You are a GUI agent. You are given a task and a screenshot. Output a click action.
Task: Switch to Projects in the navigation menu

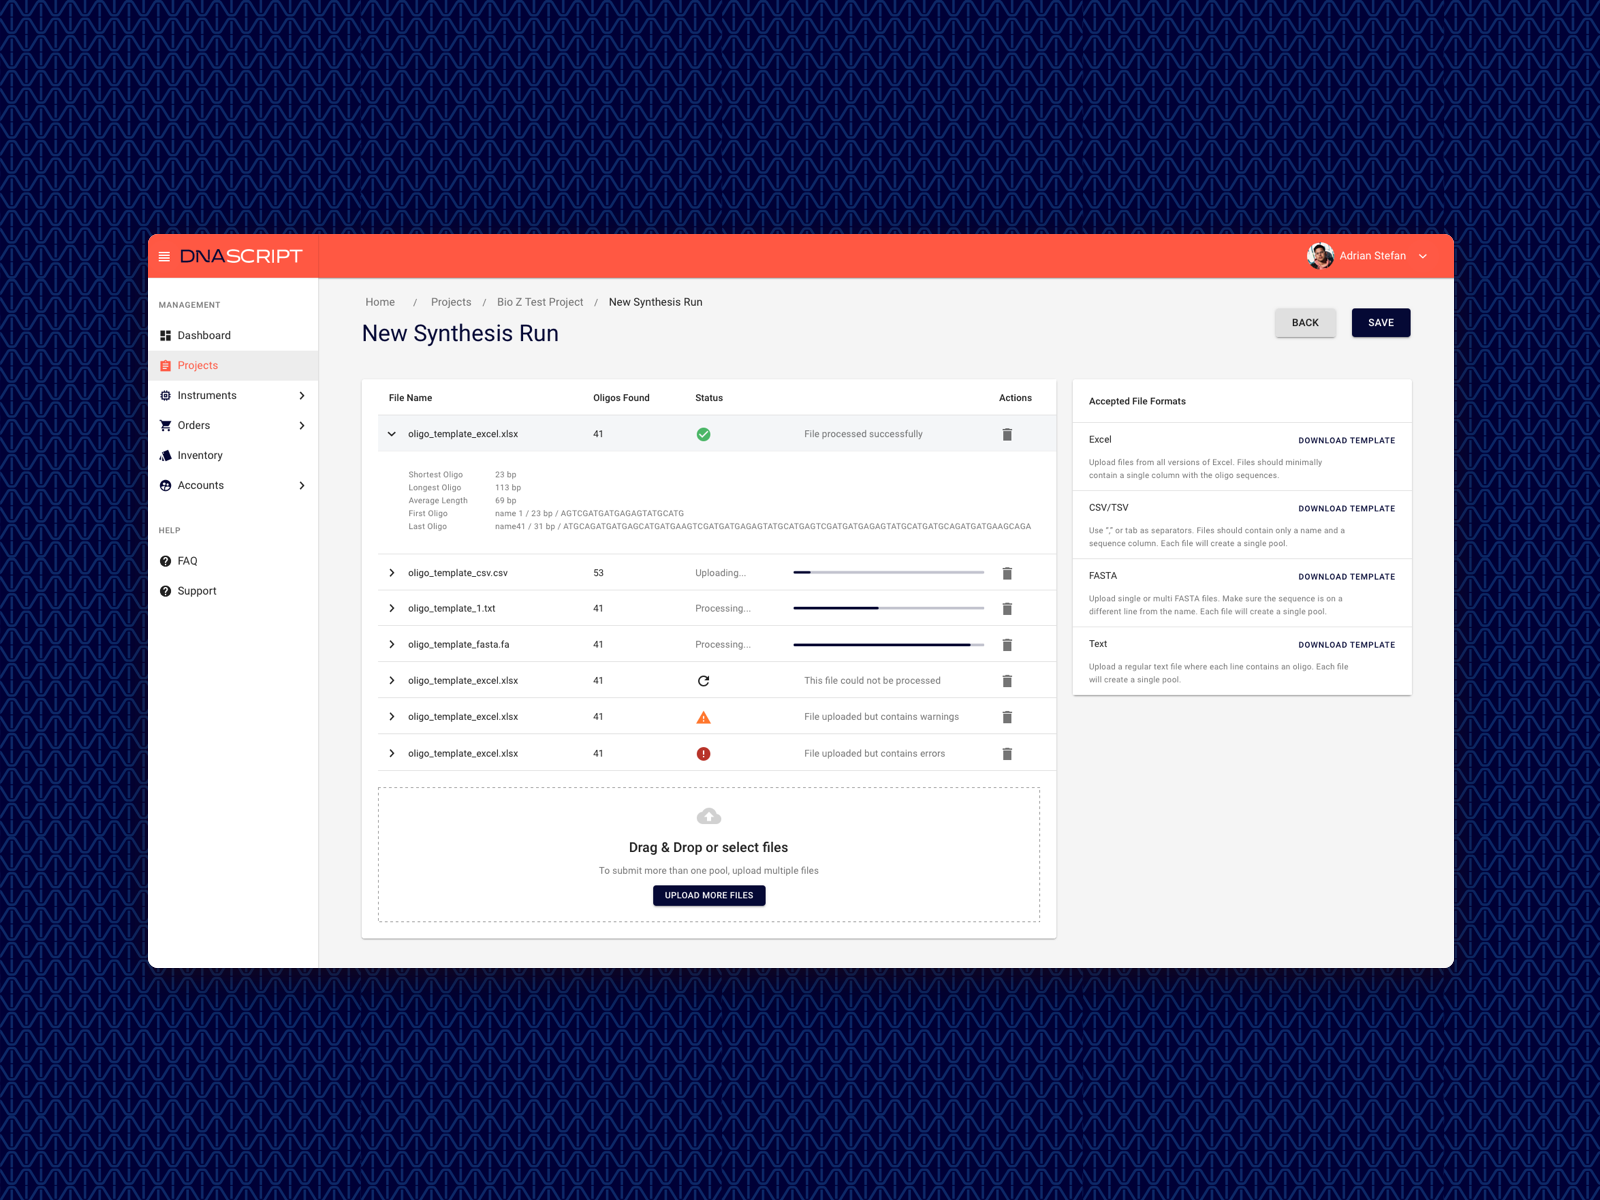(x=197, y=365)
